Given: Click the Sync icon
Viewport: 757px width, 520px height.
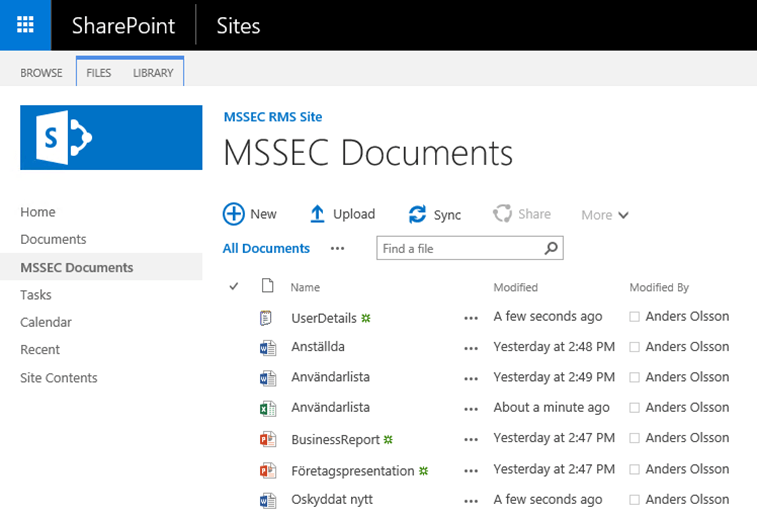Looking at the screenshot, I should pyautogui.click(x=417, y=214).
